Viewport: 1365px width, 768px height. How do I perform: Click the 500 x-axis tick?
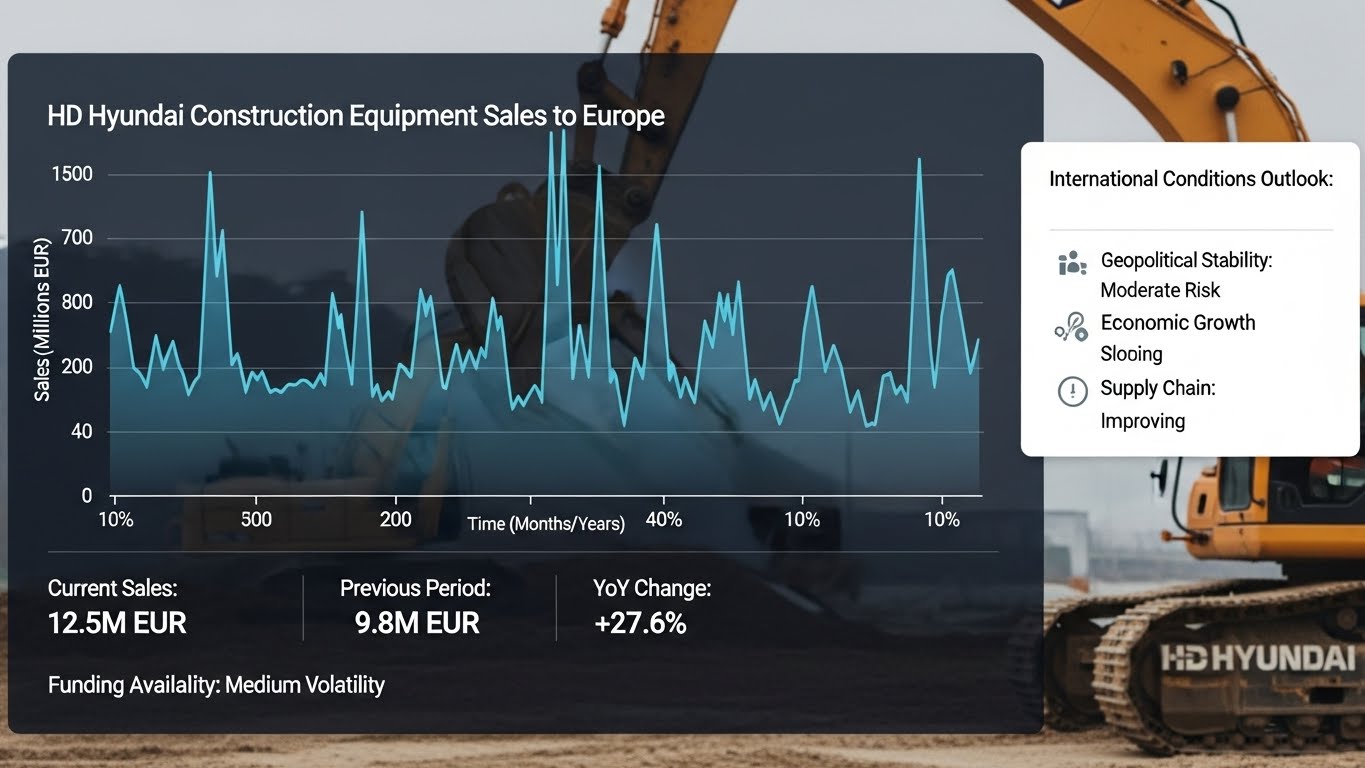click(x=256, y=520)
